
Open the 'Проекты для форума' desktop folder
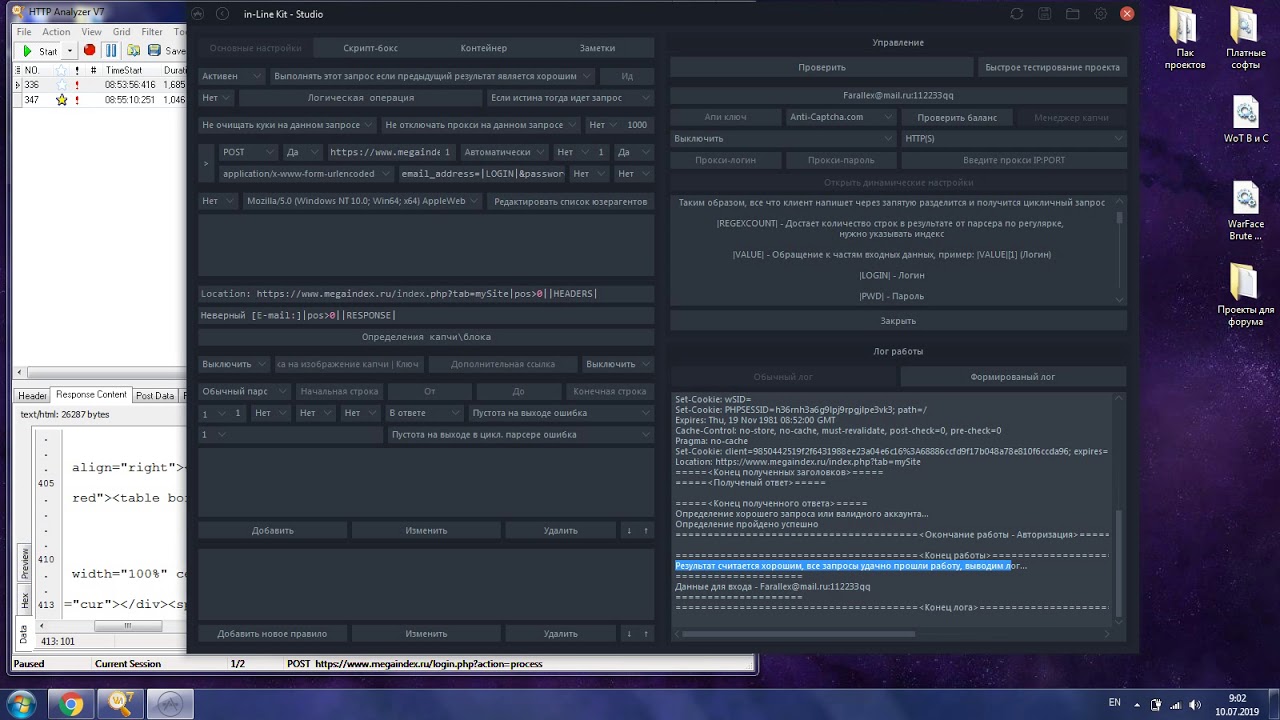1245,297
